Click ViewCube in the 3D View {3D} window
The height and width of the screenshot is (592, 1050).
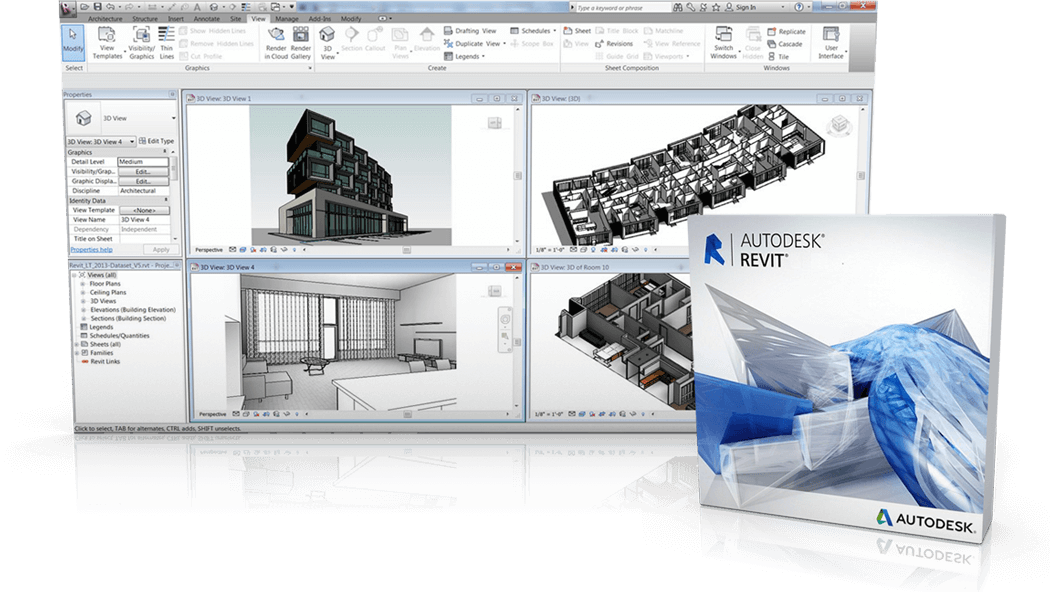coord(839,125)
